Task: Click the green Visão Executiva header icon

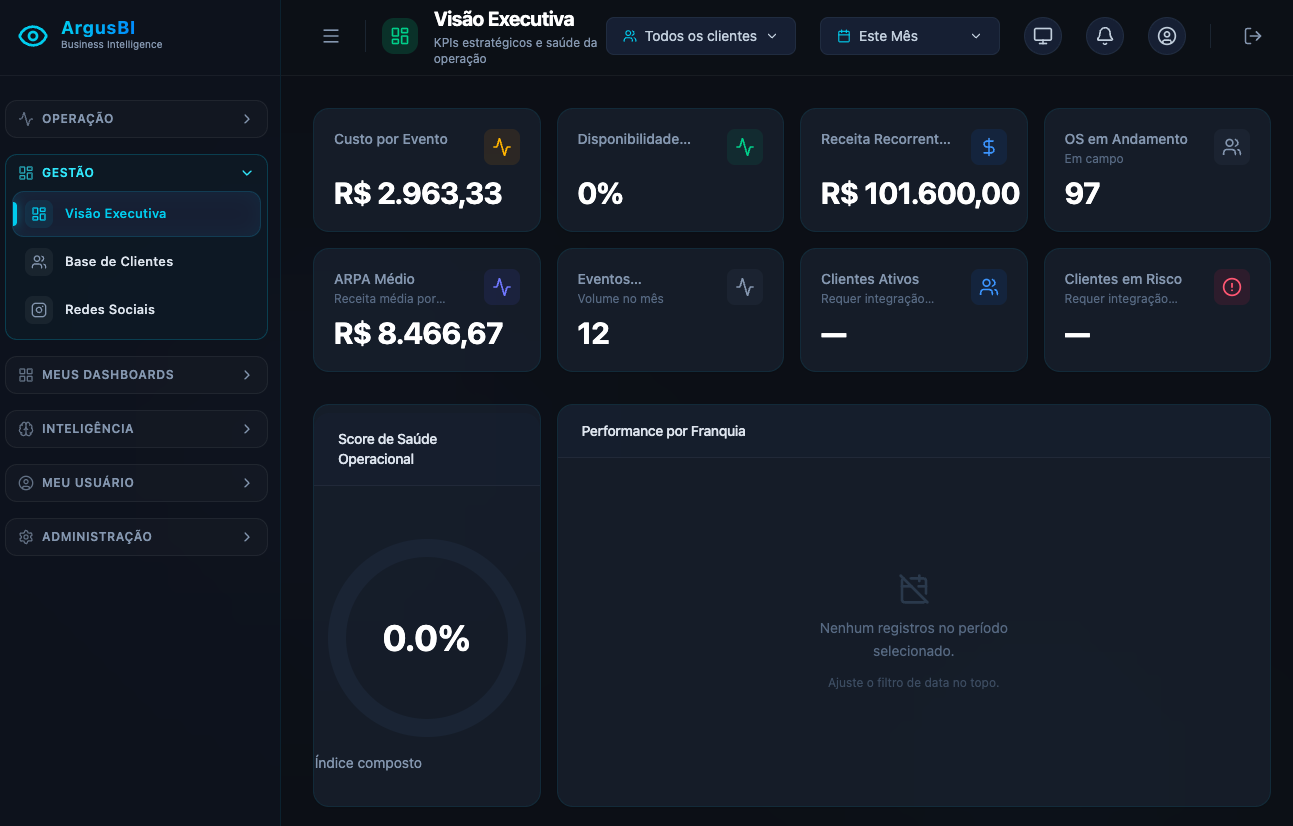Action: click(x=400, y=36)
